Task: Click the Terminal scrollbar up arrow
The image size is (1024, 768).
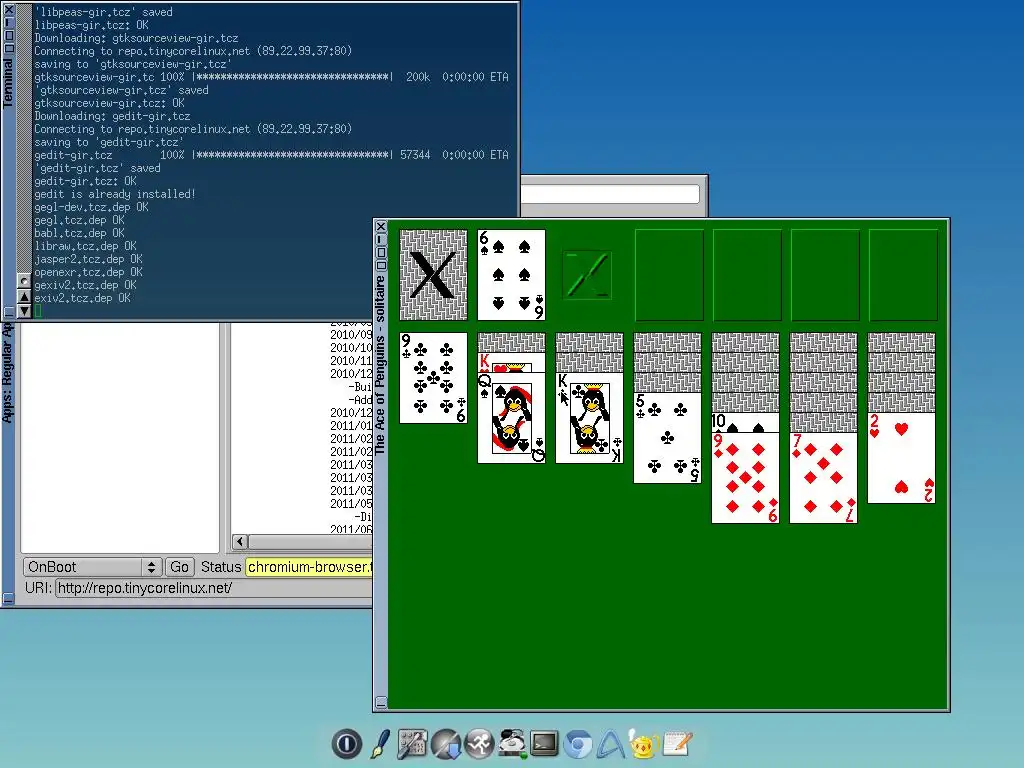Action: [24, 296]
